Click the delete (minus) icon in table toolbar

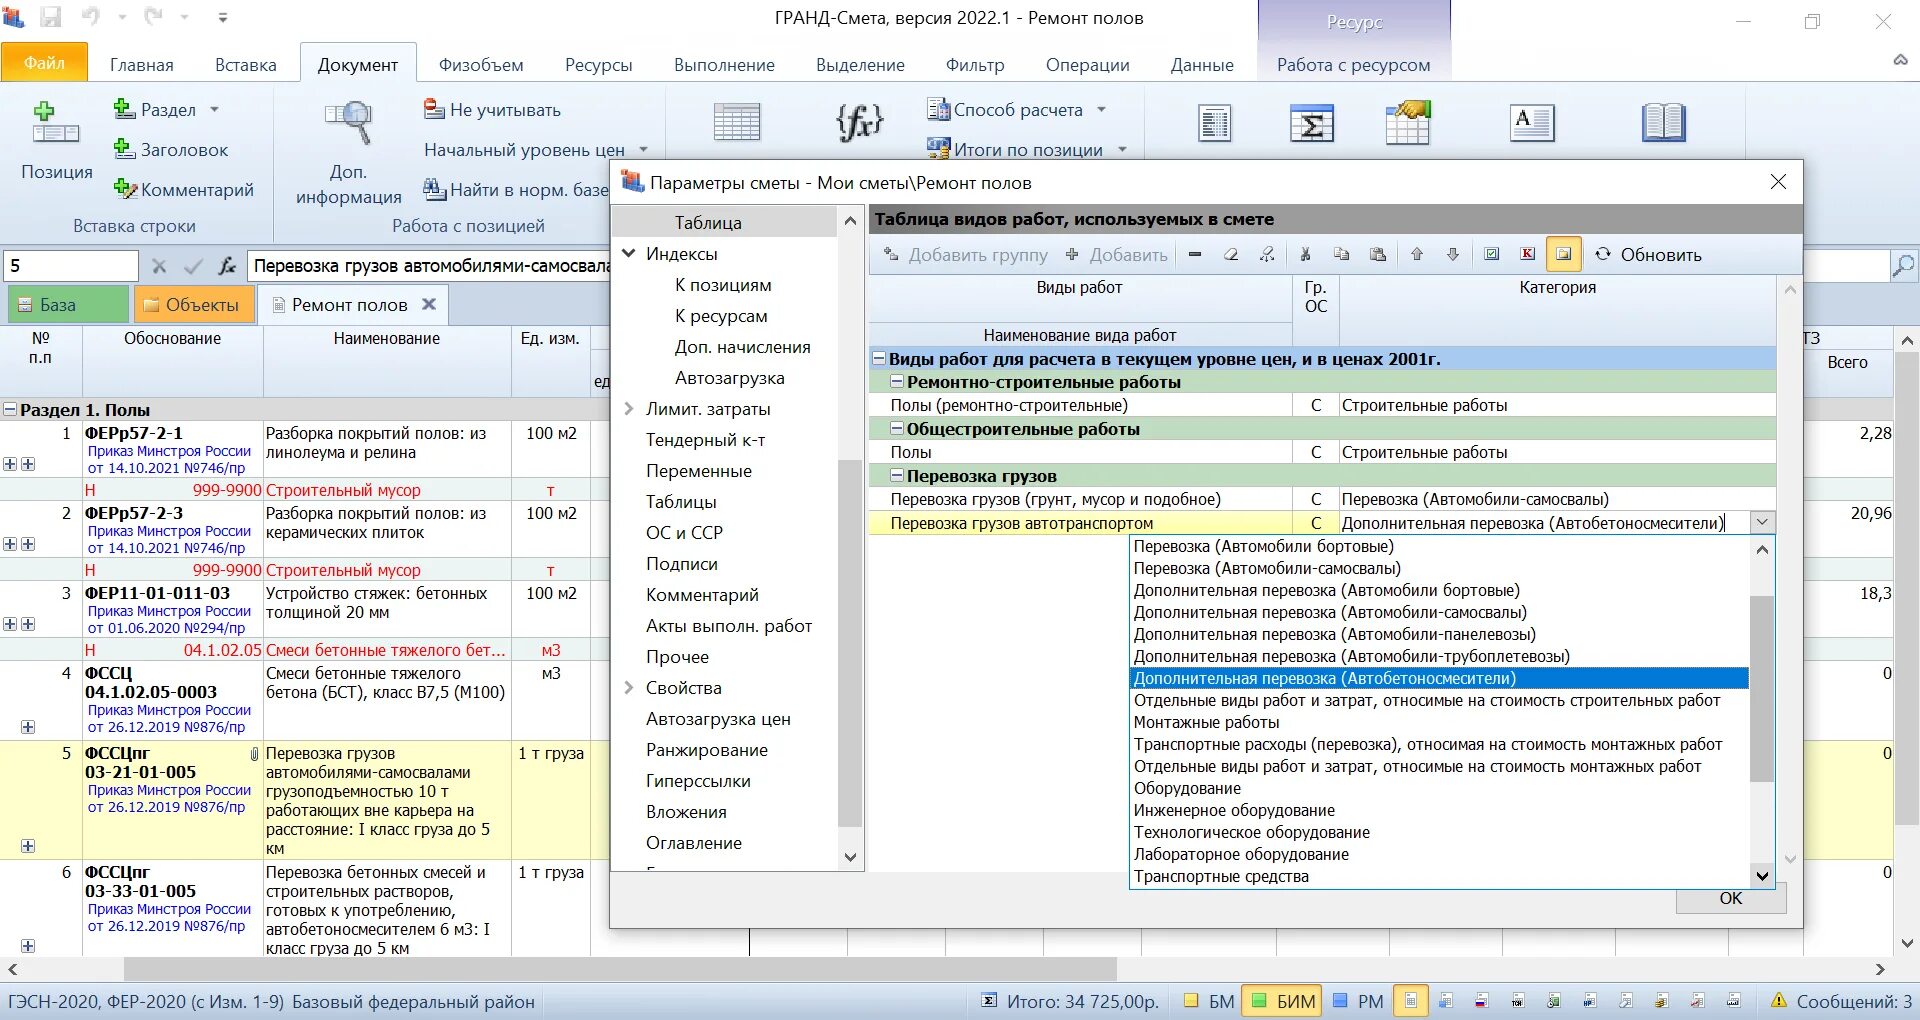tap(1195, 255)
